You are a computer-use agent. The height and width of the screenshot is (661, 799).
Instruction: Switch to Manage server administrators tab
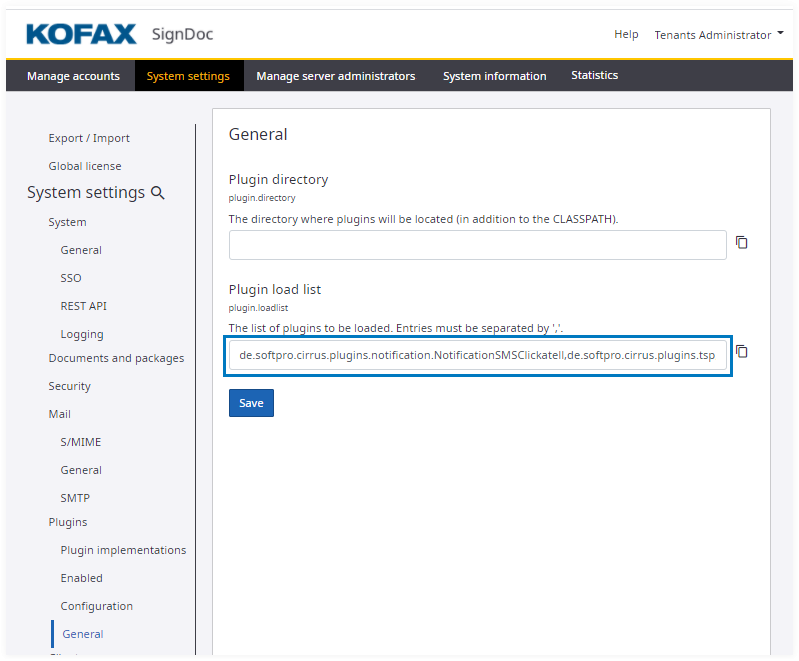point(335,76)
